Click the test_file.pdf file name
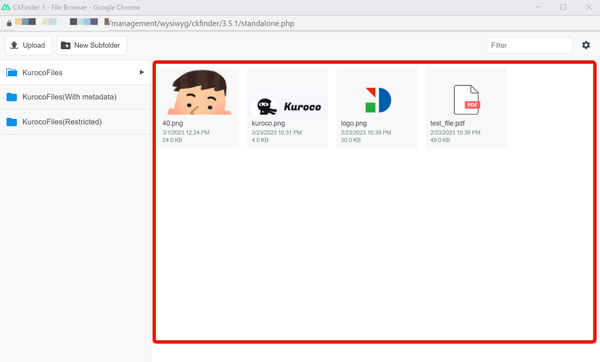 click(447, 123)
